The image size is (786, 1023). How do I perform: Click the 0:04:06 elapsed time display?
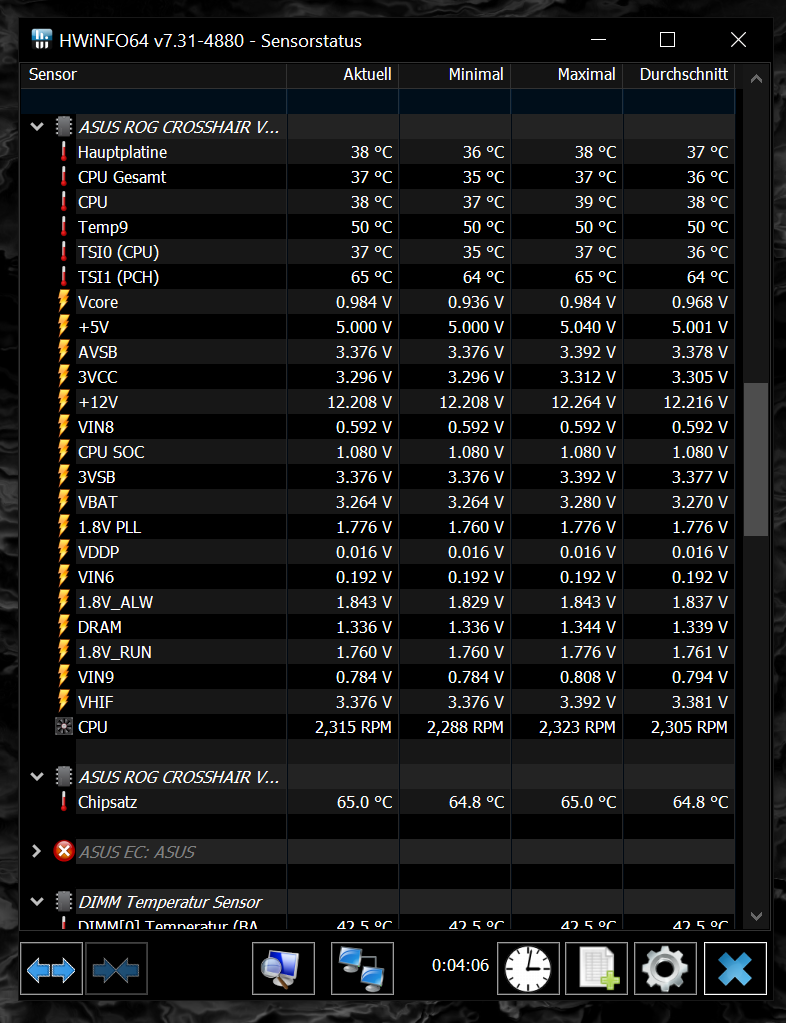tap(461, 965)
